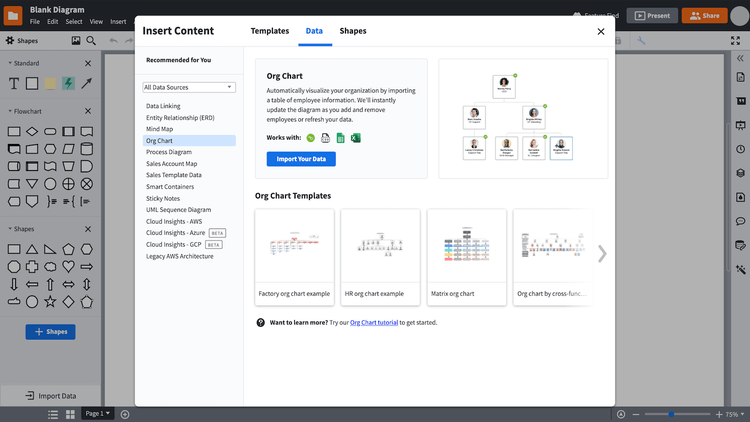Open the File menu
This screenshot has width=750, height=422.
(x=35, y=22)
